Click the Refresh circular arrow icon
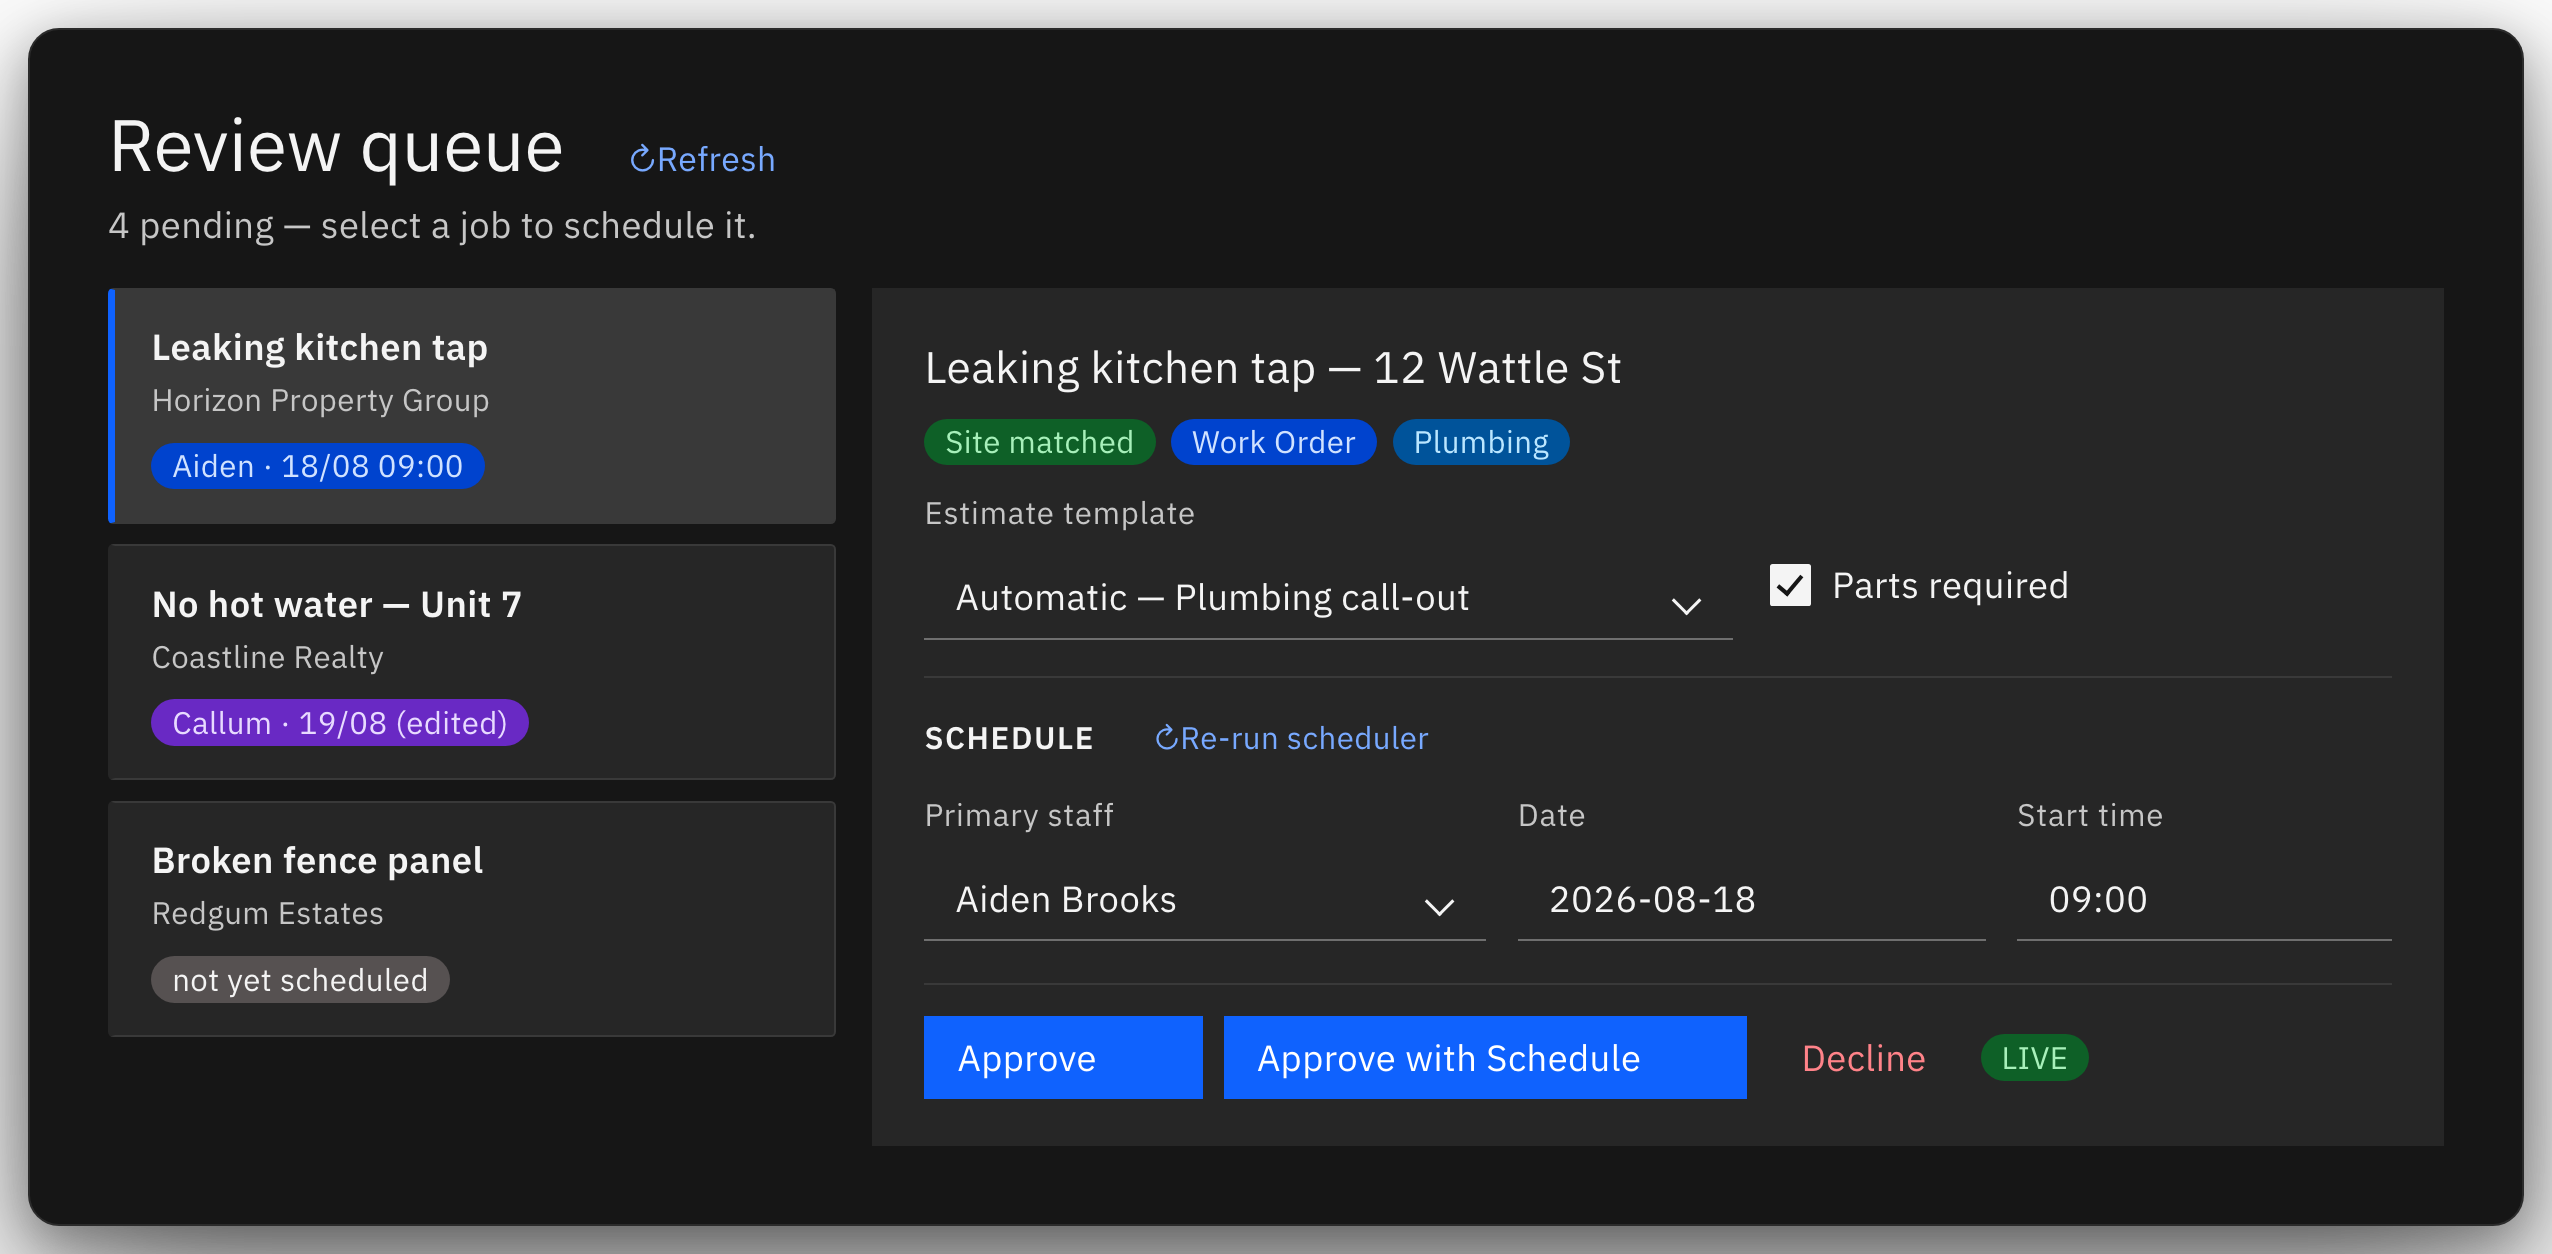 click(641, 159)
